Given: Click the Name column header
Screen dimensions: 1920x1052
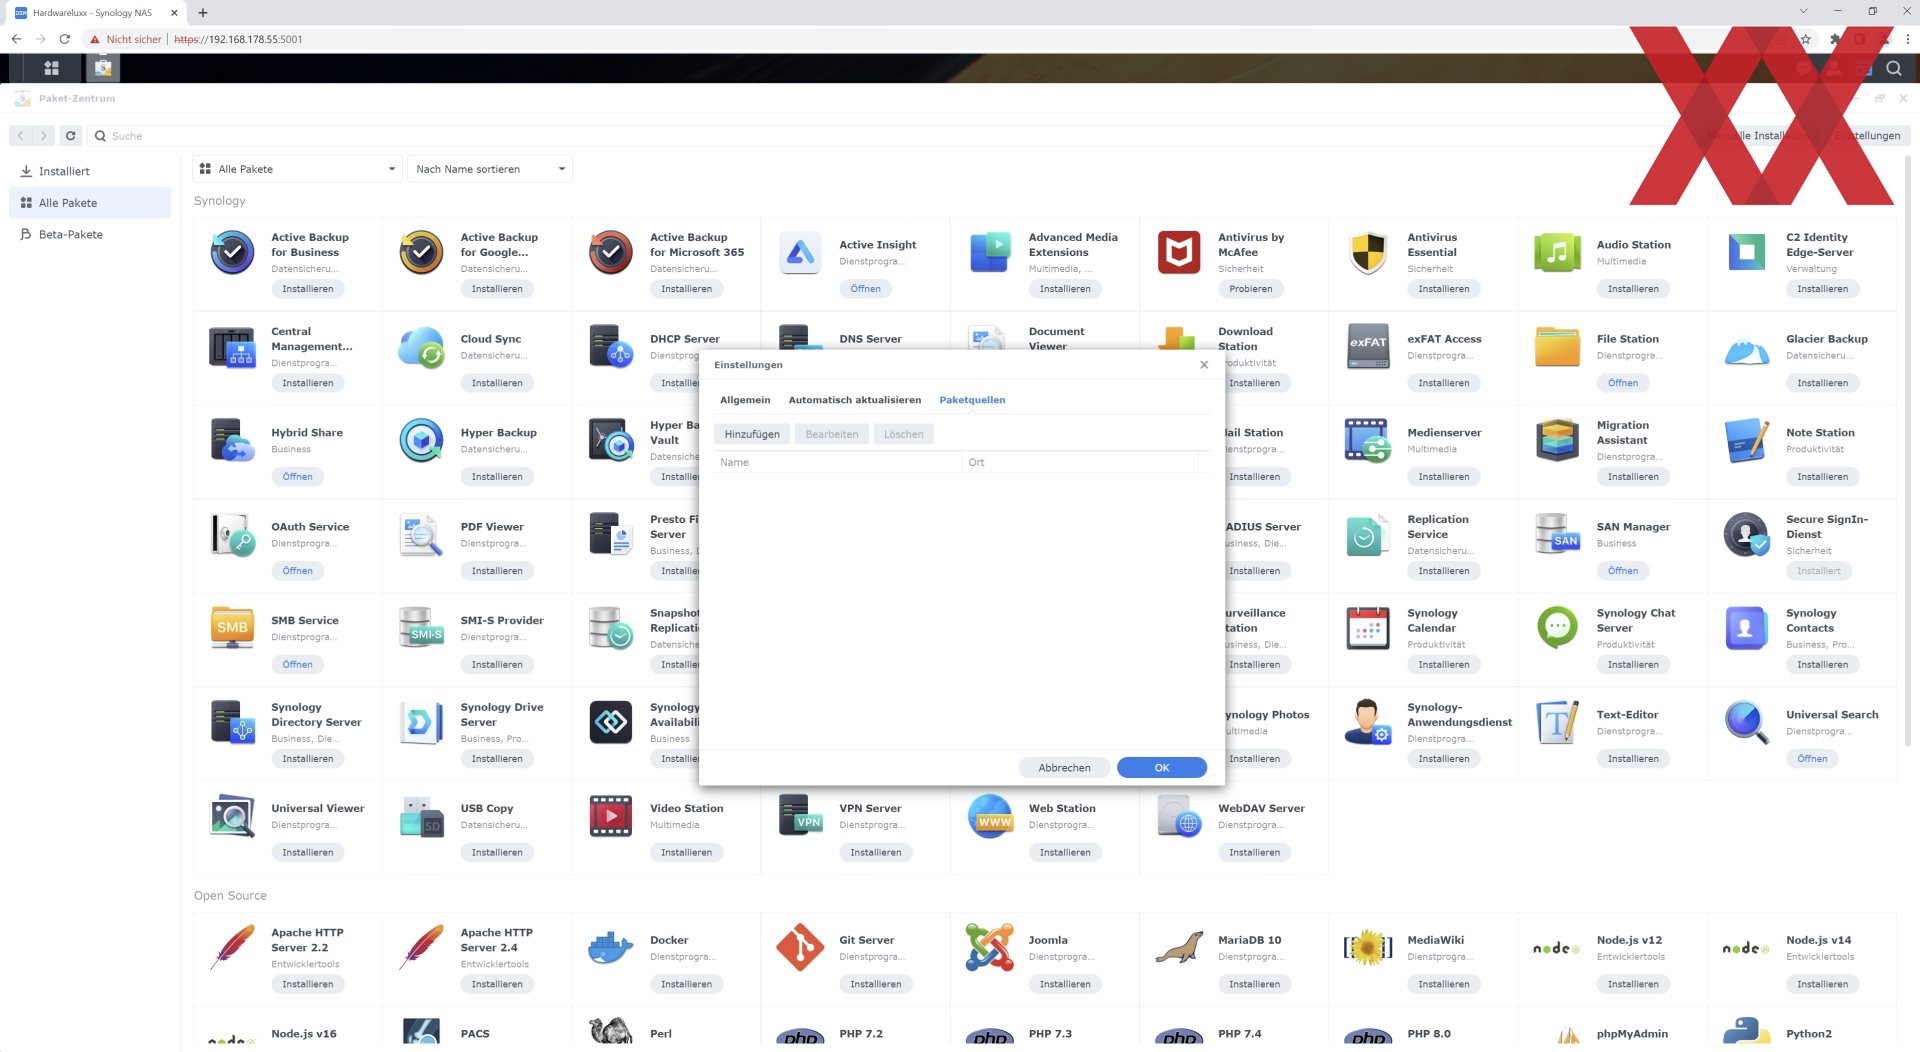Looking at the screenshot, I should click(838, 462).
